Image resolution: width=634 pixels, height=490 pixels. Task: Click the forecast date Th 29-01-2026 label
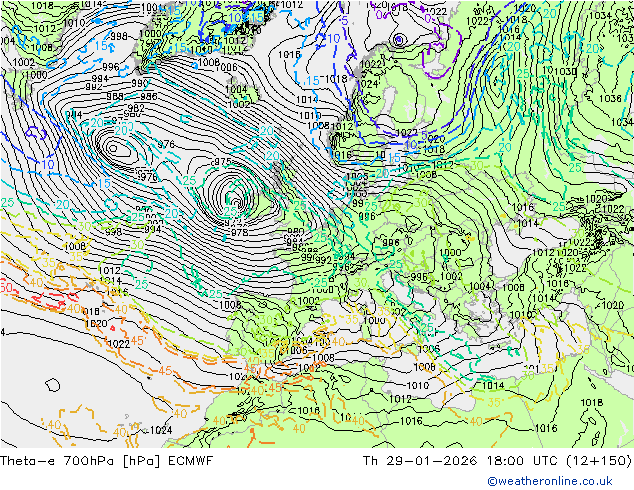tap(419, 460)
